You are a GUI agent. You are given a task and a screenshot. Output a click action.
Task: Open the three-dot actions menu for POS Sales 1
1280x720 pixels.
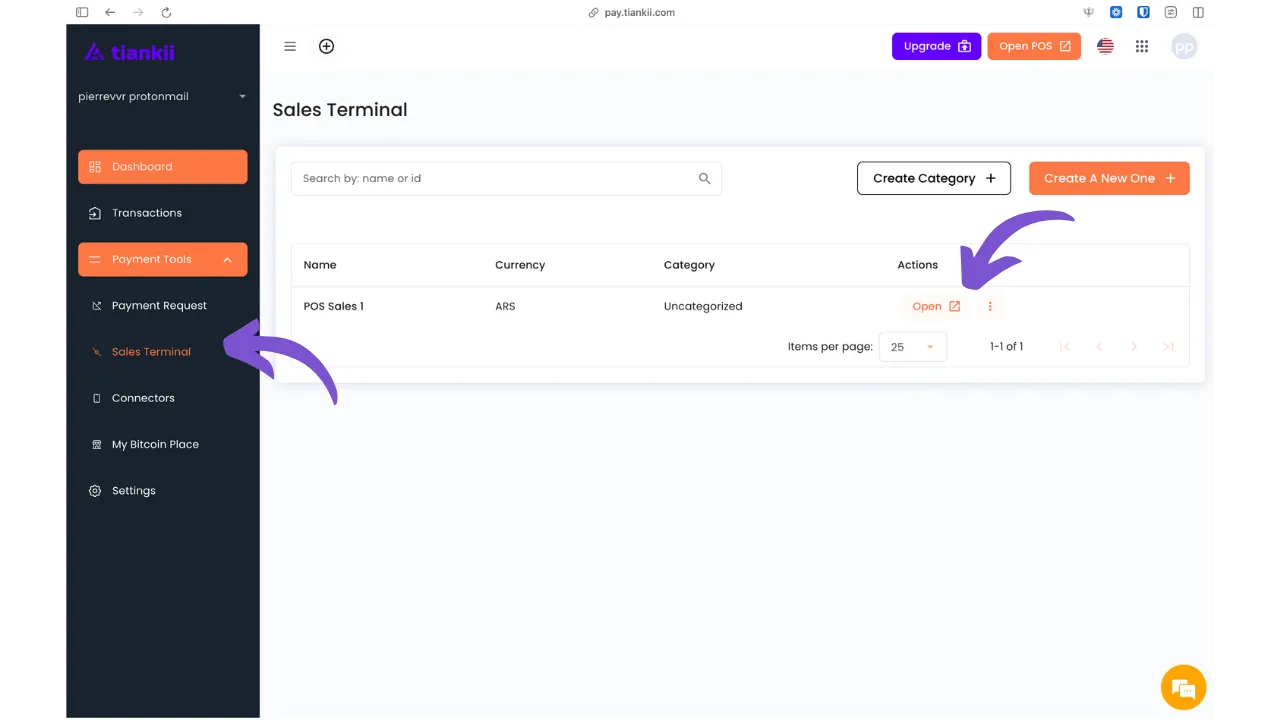990,306
